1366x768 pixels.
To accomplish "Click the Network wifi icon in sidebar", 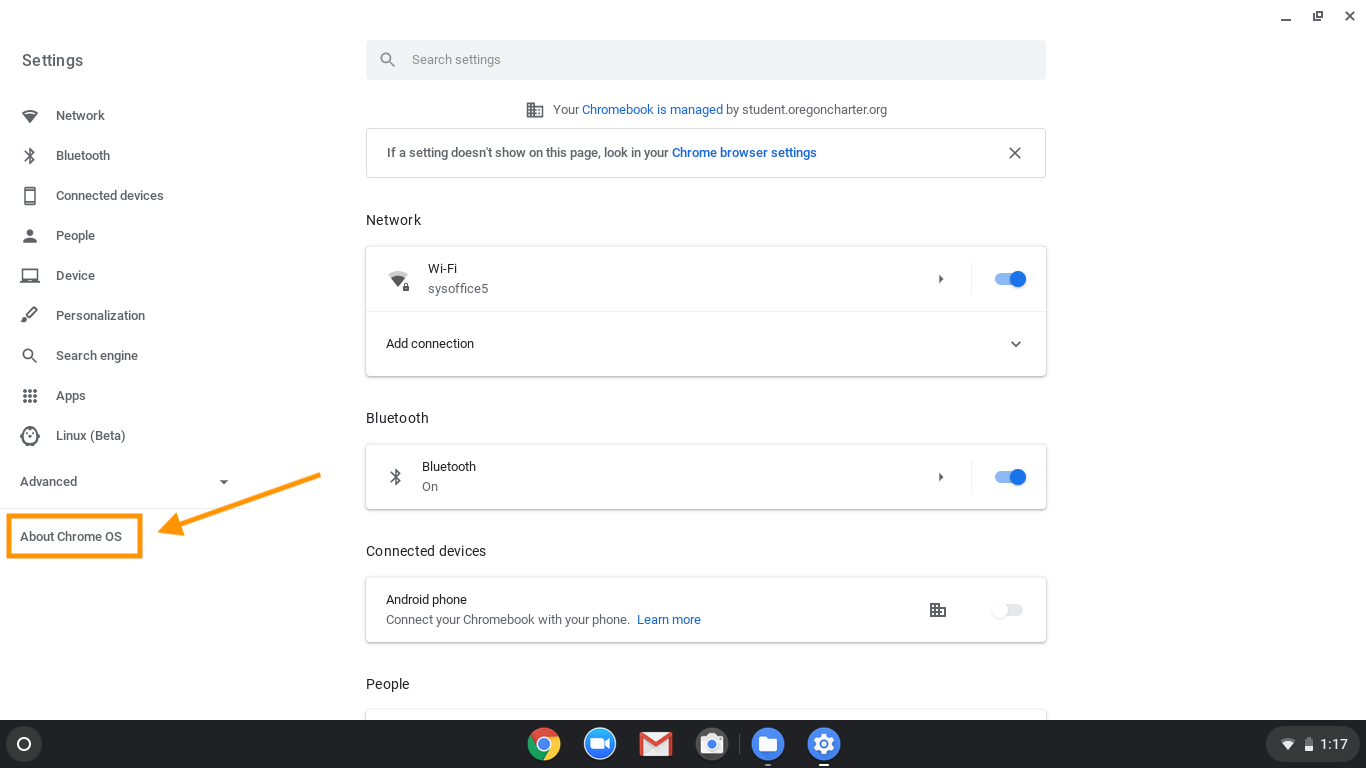I will (x=30, y=116).
